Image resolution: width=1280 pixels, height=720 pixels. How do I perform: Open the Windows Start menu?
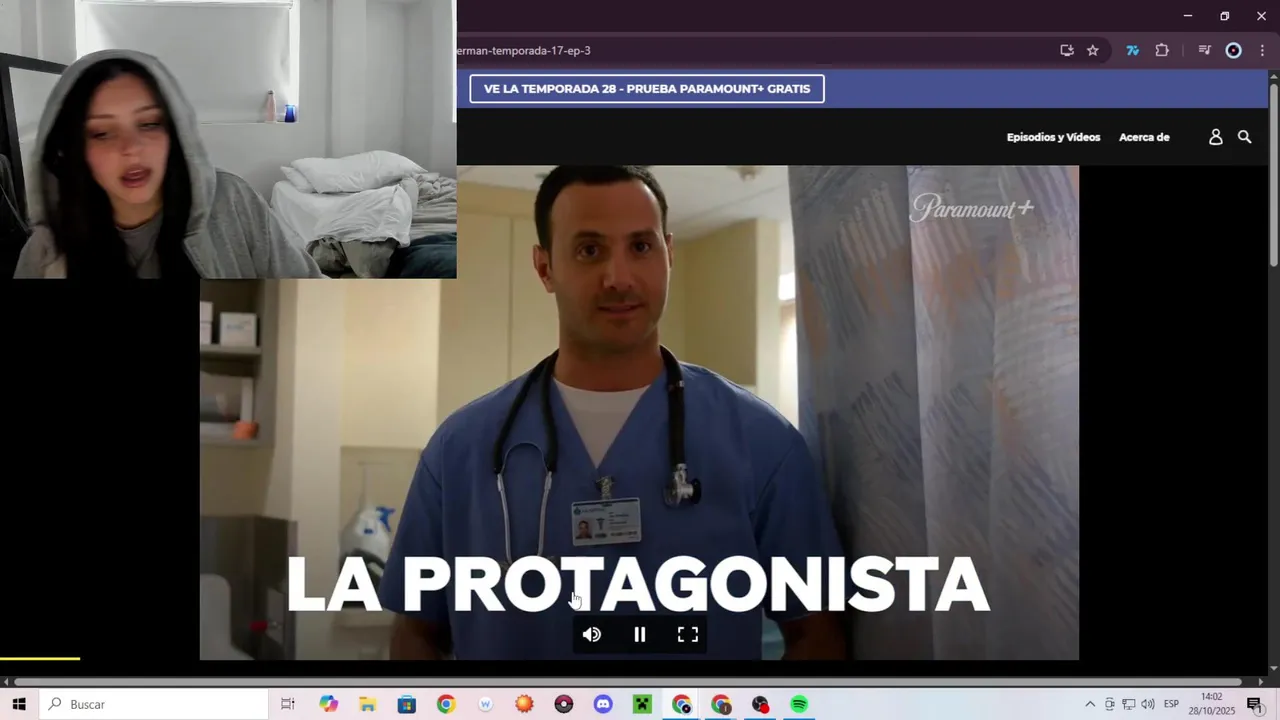(x=19, y=704)
